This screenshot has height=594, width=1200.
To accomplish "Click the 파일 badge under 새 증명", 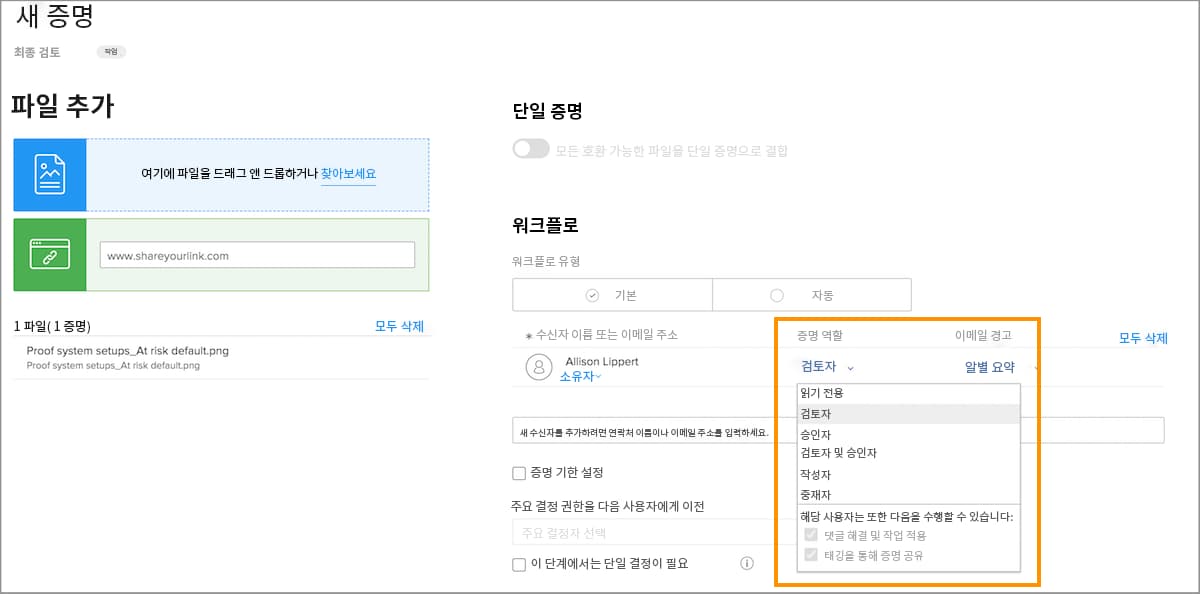I will (x=110, y=51).
